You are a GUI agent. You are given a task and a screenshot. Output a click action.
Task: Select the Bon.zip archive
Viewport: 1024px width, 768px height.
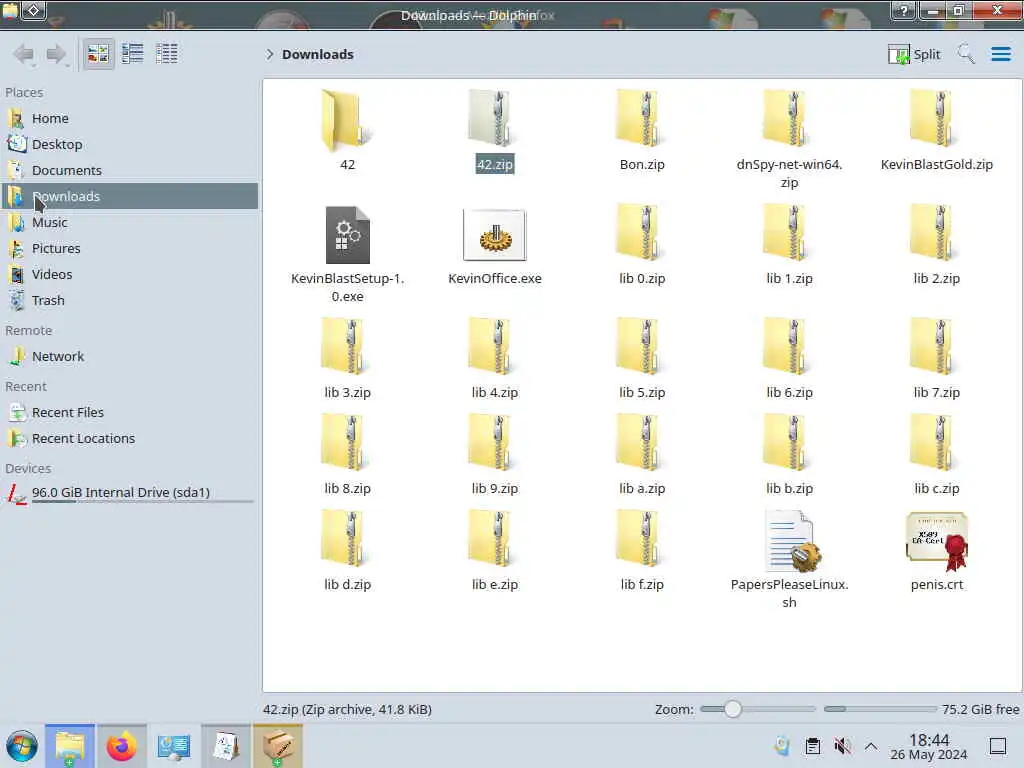point(642,131)
